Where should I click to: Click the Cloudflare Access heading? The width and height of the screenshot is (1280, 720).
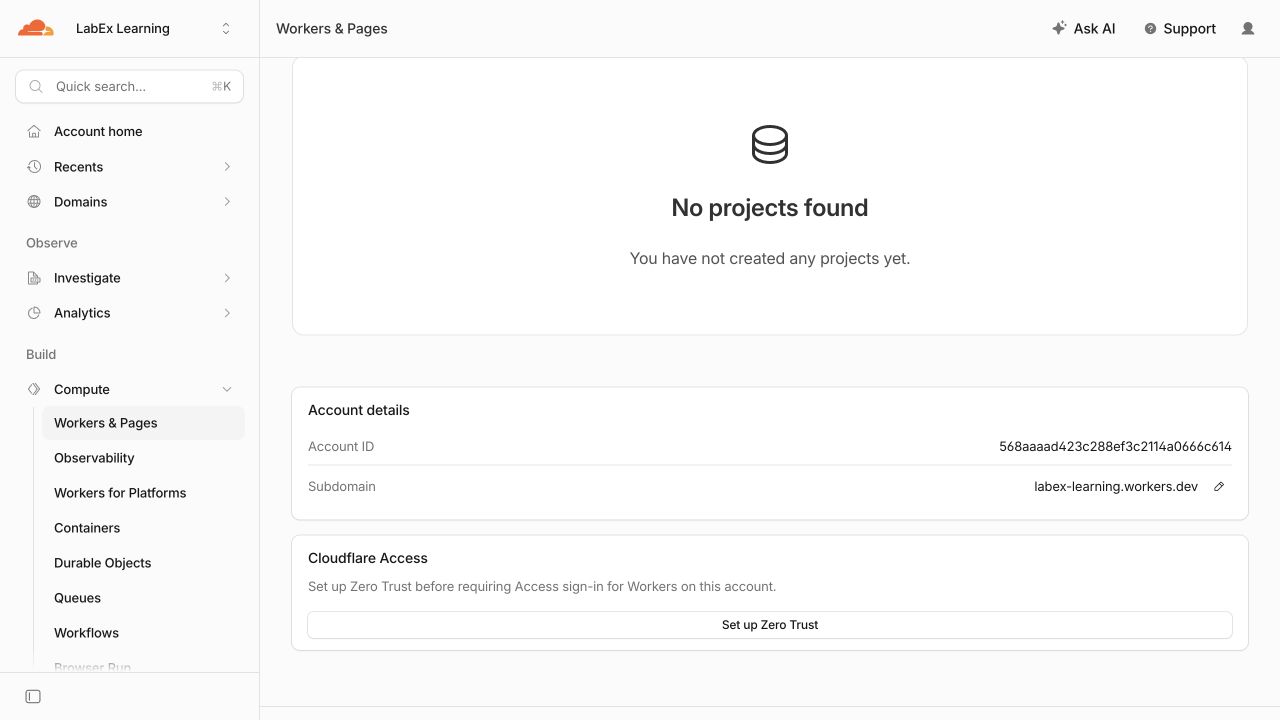(x=368, y=558)
